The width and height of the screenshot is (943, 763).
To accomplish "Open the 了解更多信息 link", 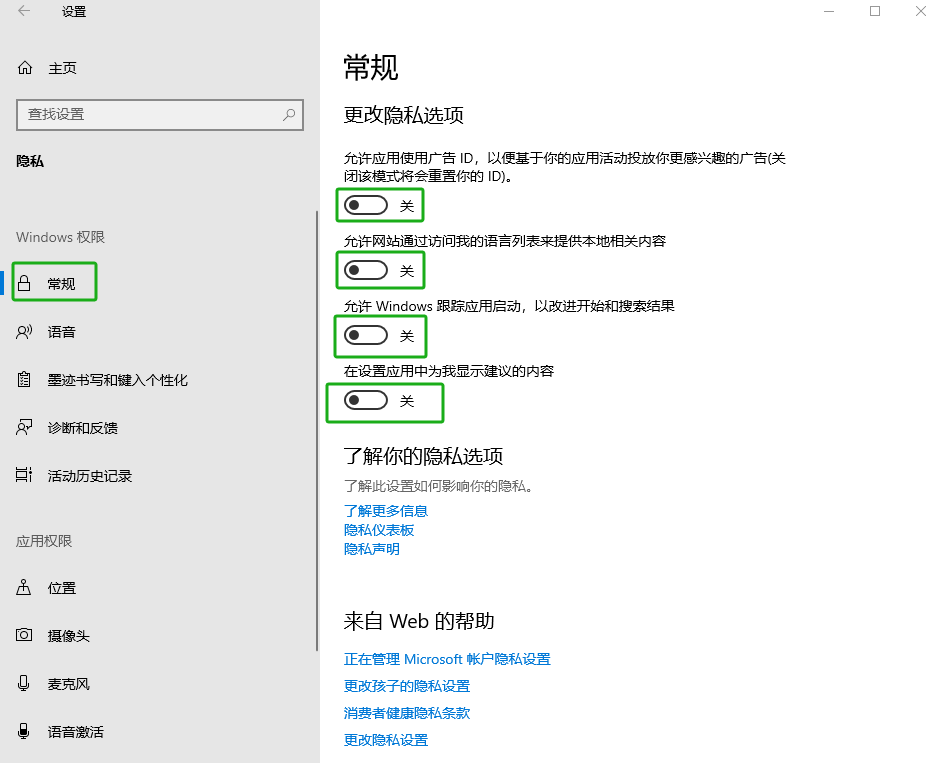I will point(386,511).
